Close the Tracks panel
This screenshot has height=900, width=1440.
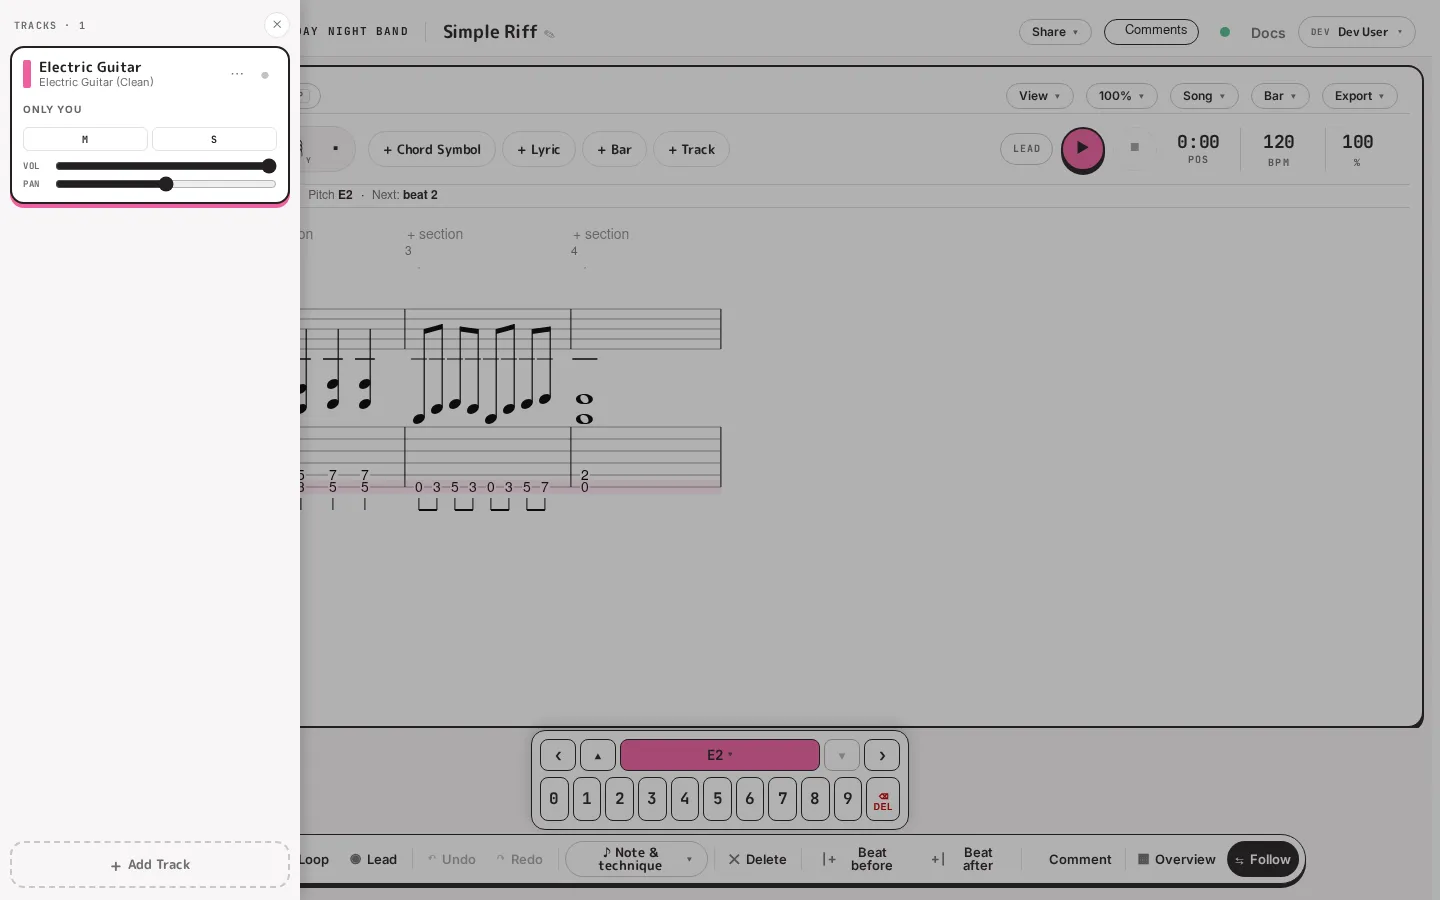(x=277, y=25)
